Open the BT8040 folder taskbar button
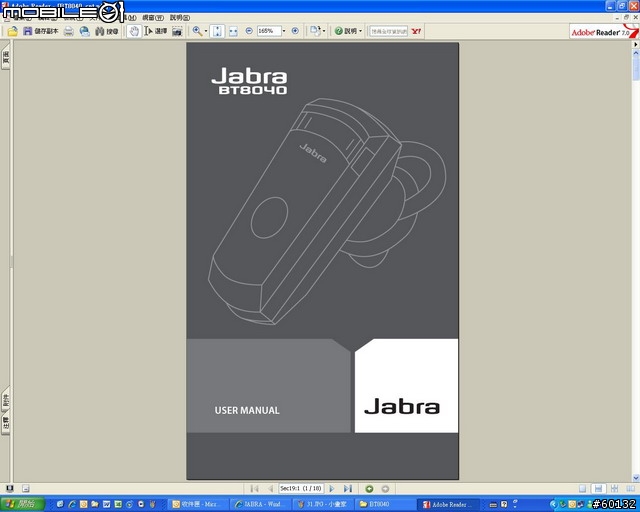The width and height of the screenshot is (640, 512). pos(384,504)
